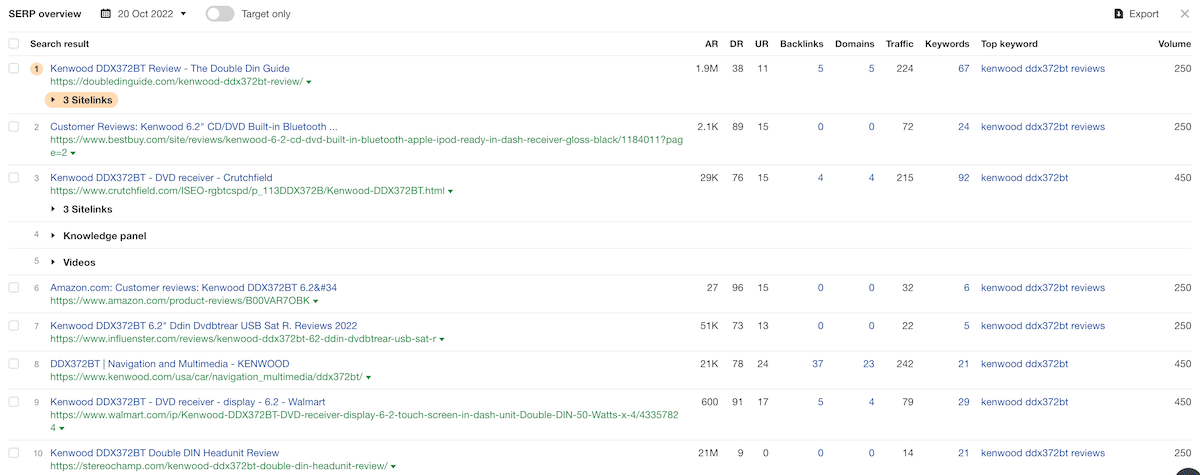
Task: Open the dropdown arrow after crutchfield.com URL
Action: [x=451, y=191]
